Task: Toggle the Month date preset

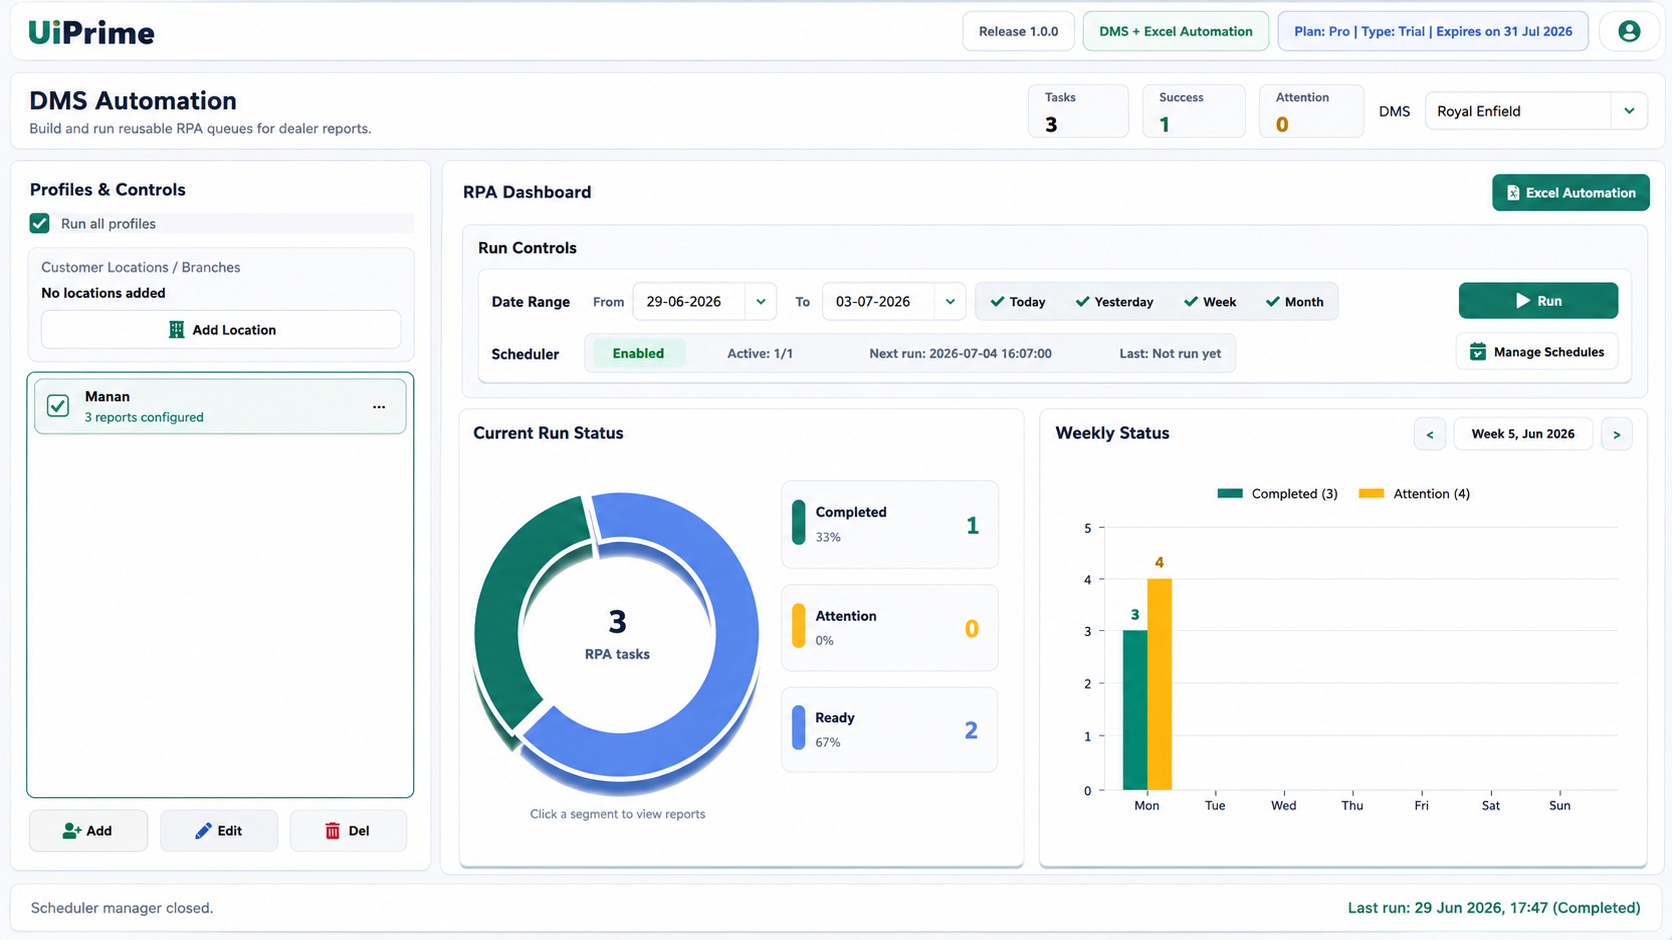Action: tap(1294, 302)
